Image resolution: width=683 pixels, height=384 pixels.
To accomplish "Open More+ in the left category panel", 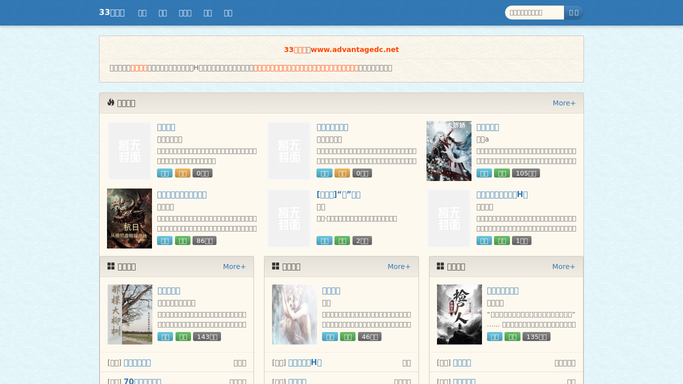I will [x=234, y=266].
